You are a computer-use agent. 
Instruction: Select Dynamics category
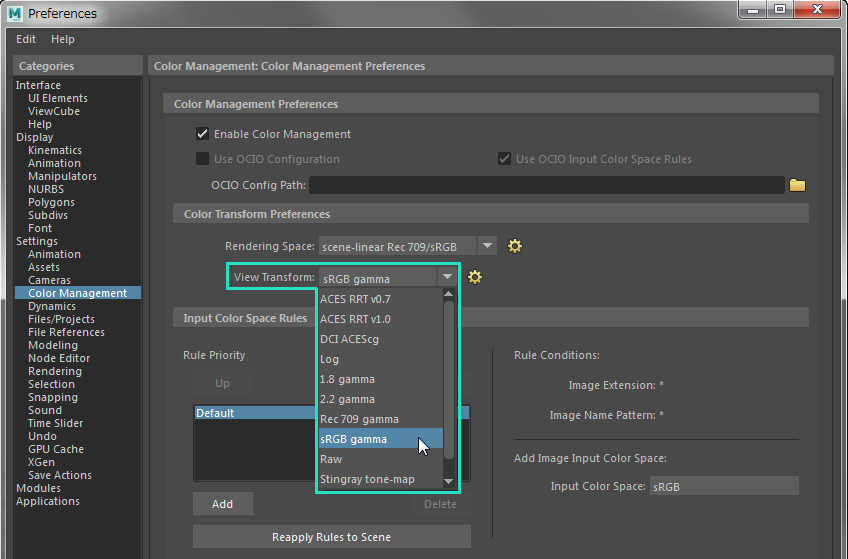coord(52,305)
